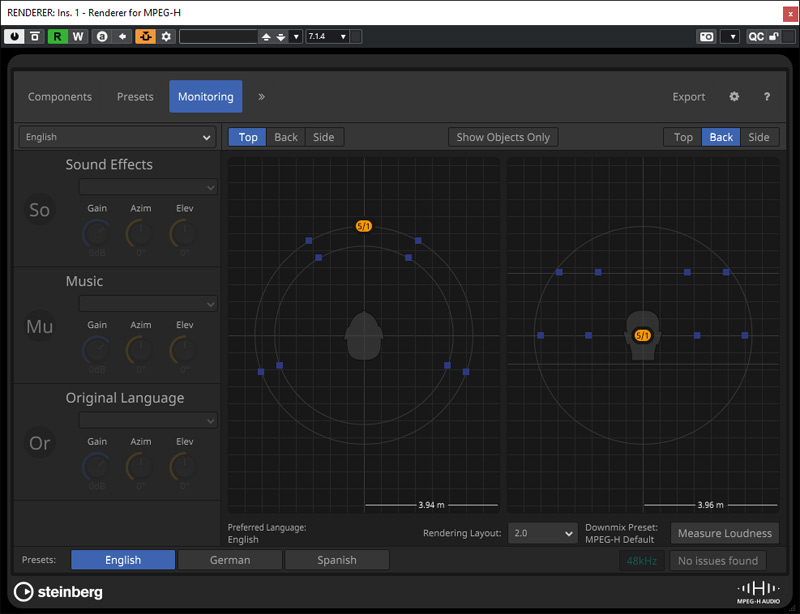Activate the orange side-chain icon
The image size is (800, 614).
pyautogui.click(x=146, y=36)
